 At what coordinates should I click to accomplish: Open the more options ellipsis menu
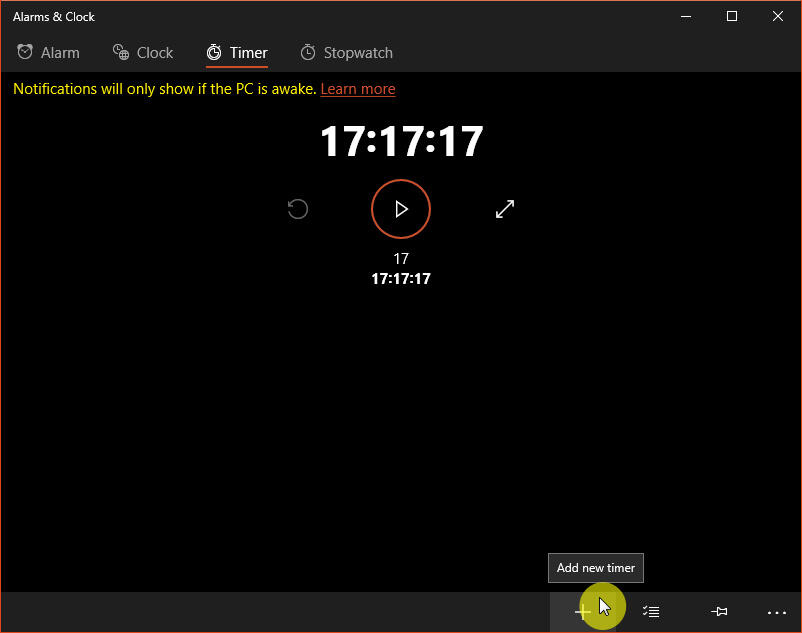coord(776,612)
